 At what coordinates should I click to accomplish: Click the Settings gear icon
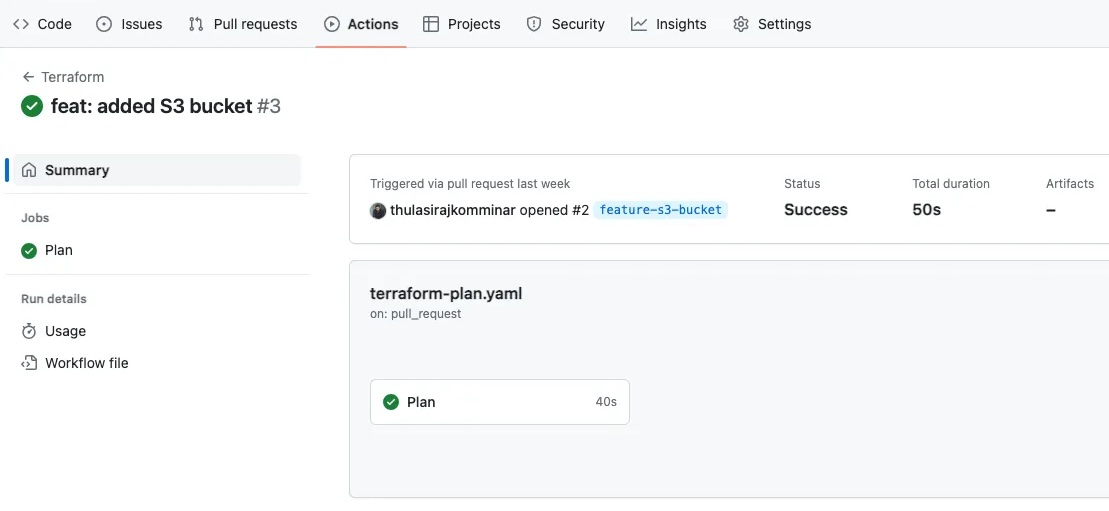(x=741, y=24)
